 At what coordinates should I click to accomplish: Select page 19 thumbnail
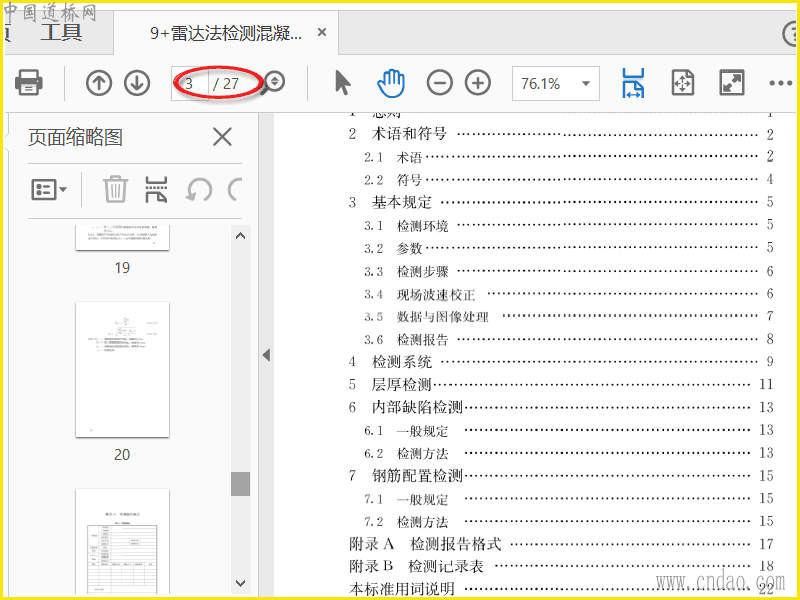tap(122, 238)
